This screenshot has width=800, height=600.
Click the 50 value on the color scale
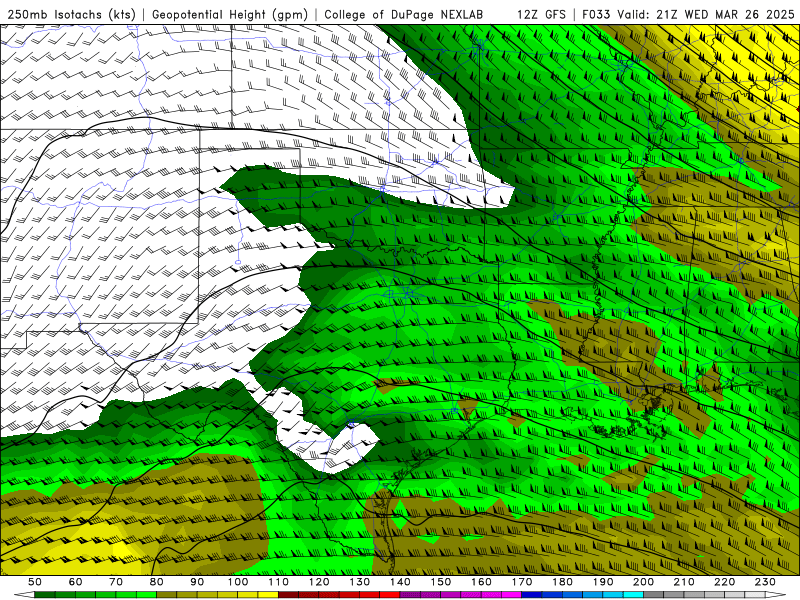35,582
